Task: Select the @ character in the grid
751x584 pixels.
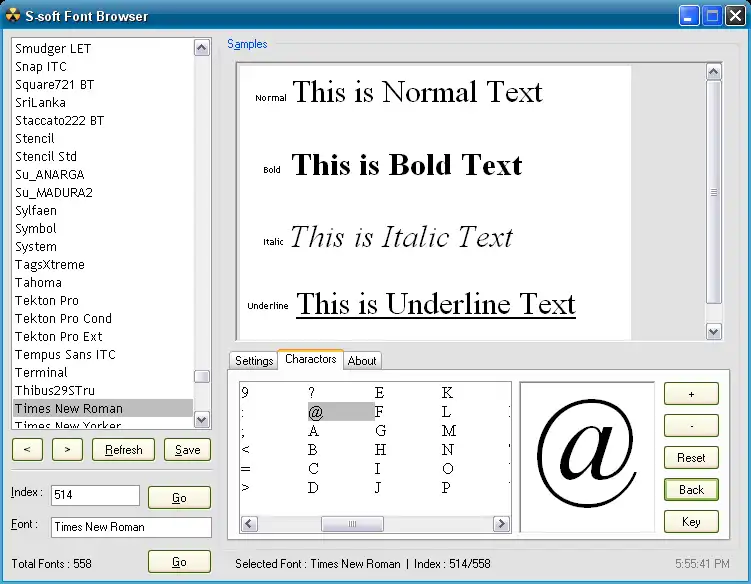Action: click(341, 412)
